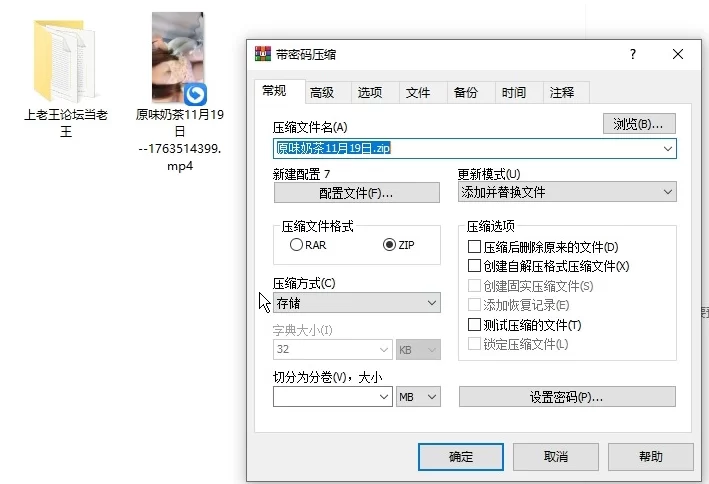709x484 pixels.
Task: Open the 压缩方式 dropdown showing 存储
Action: [x=356, y=303]
